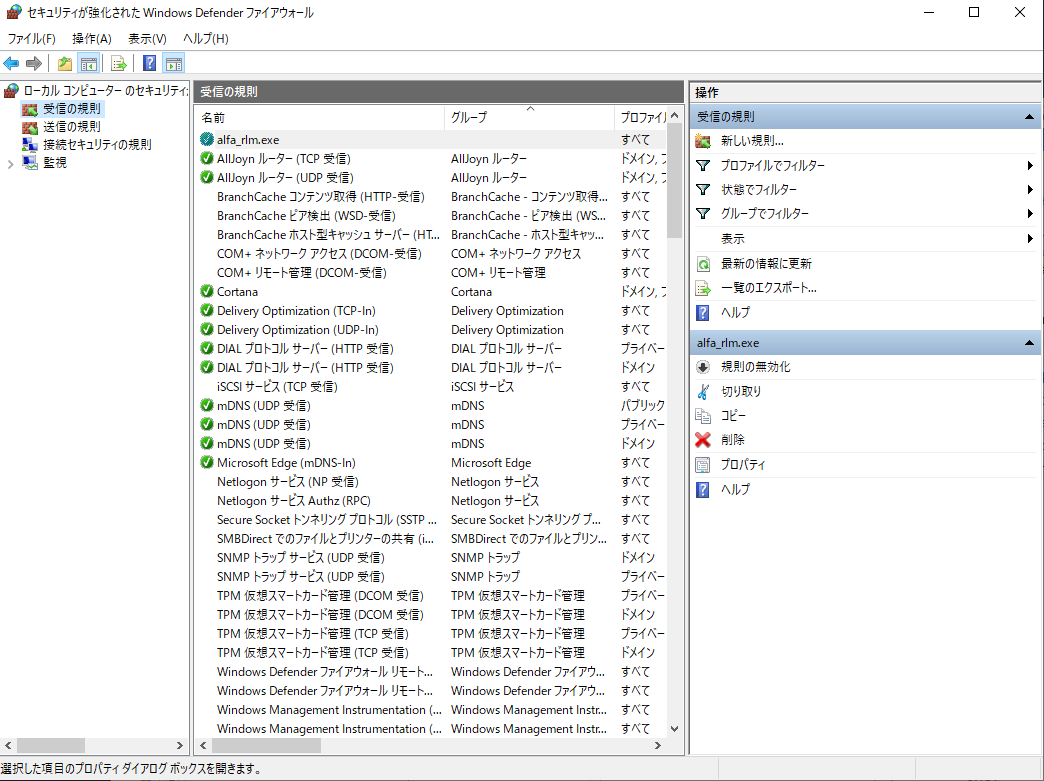Image resolution: width=1044 pixels, height=781 pixels.
Task: Open the 操作(A) menu
Action: pyautogui.click(x=92, y=39)
